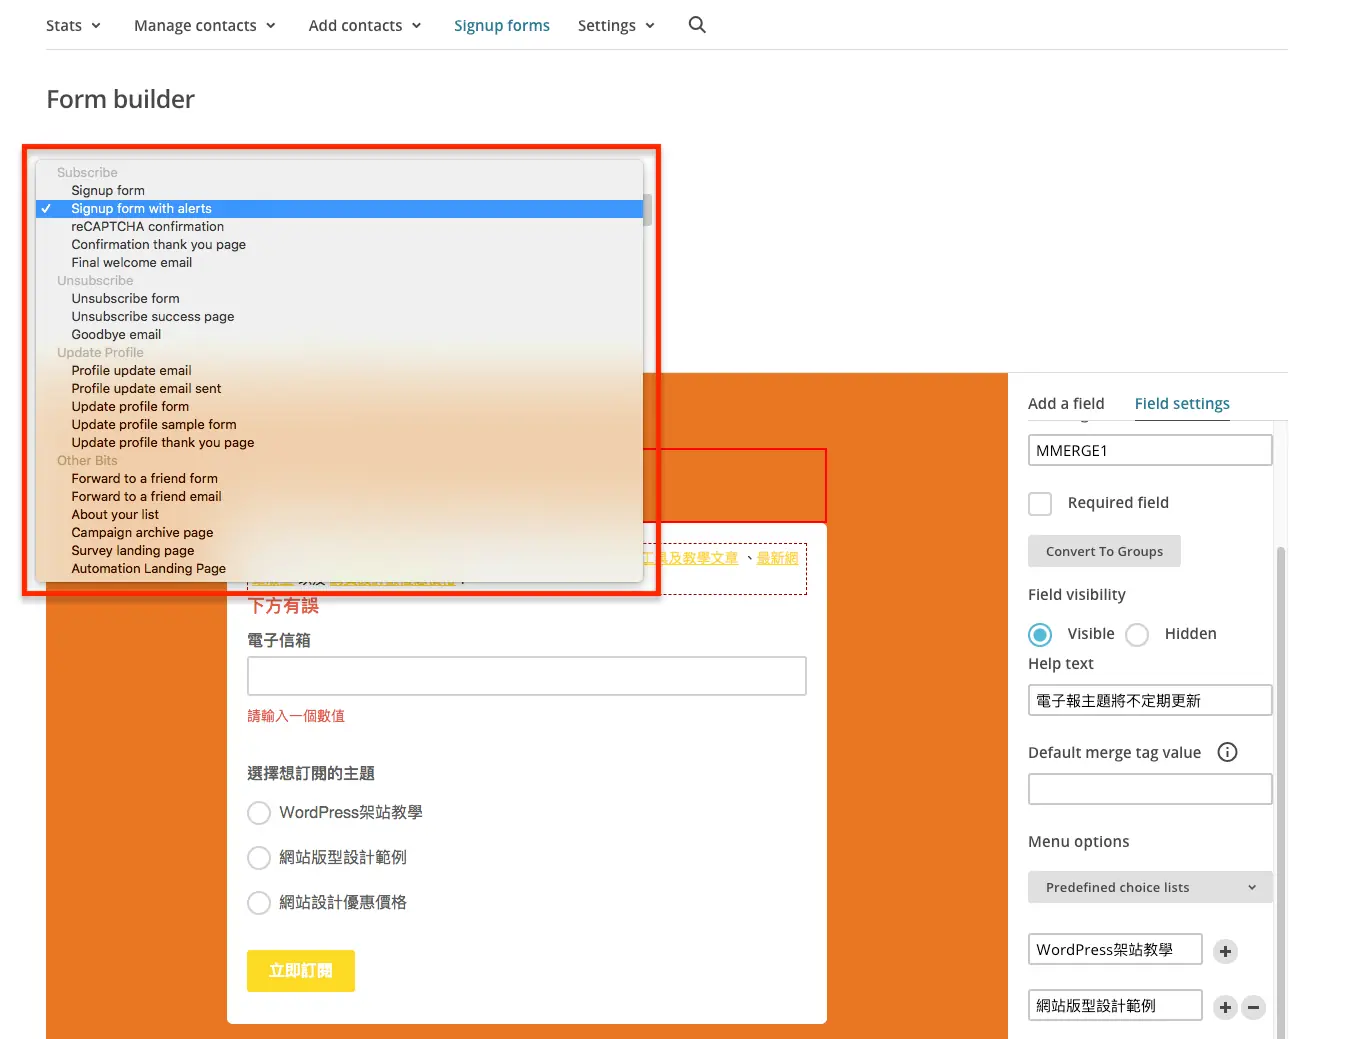Viewport: 1363px width, 1039px height.
Task: Select the Hidden radio button
Action: pos(1137,634)
